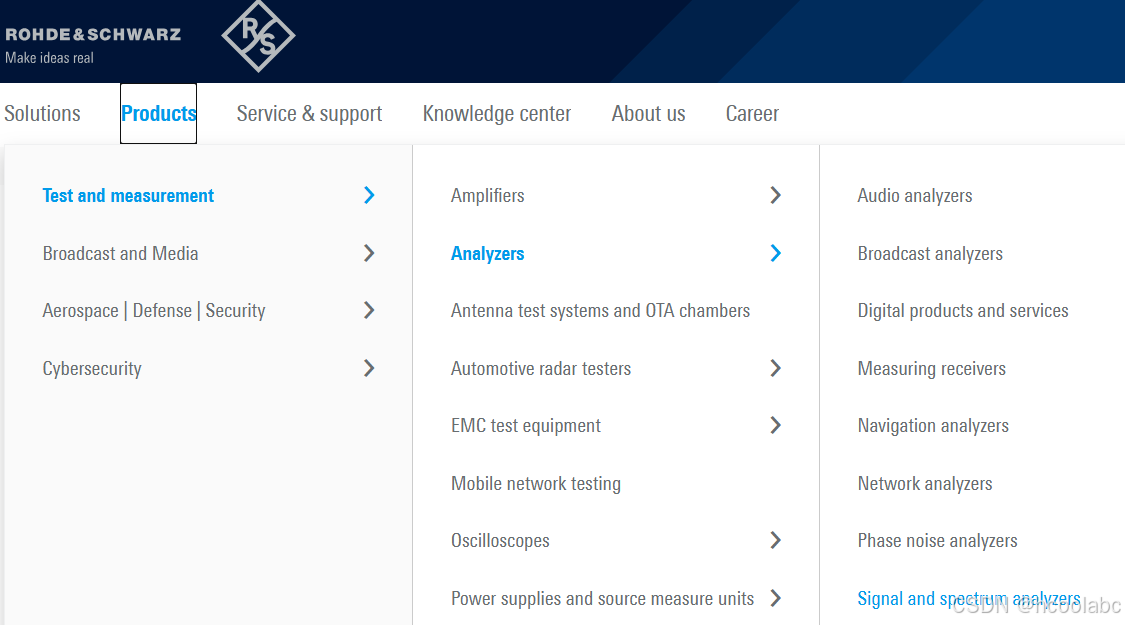
Task: Select Automotive radar testers
Action: point(541,368)
